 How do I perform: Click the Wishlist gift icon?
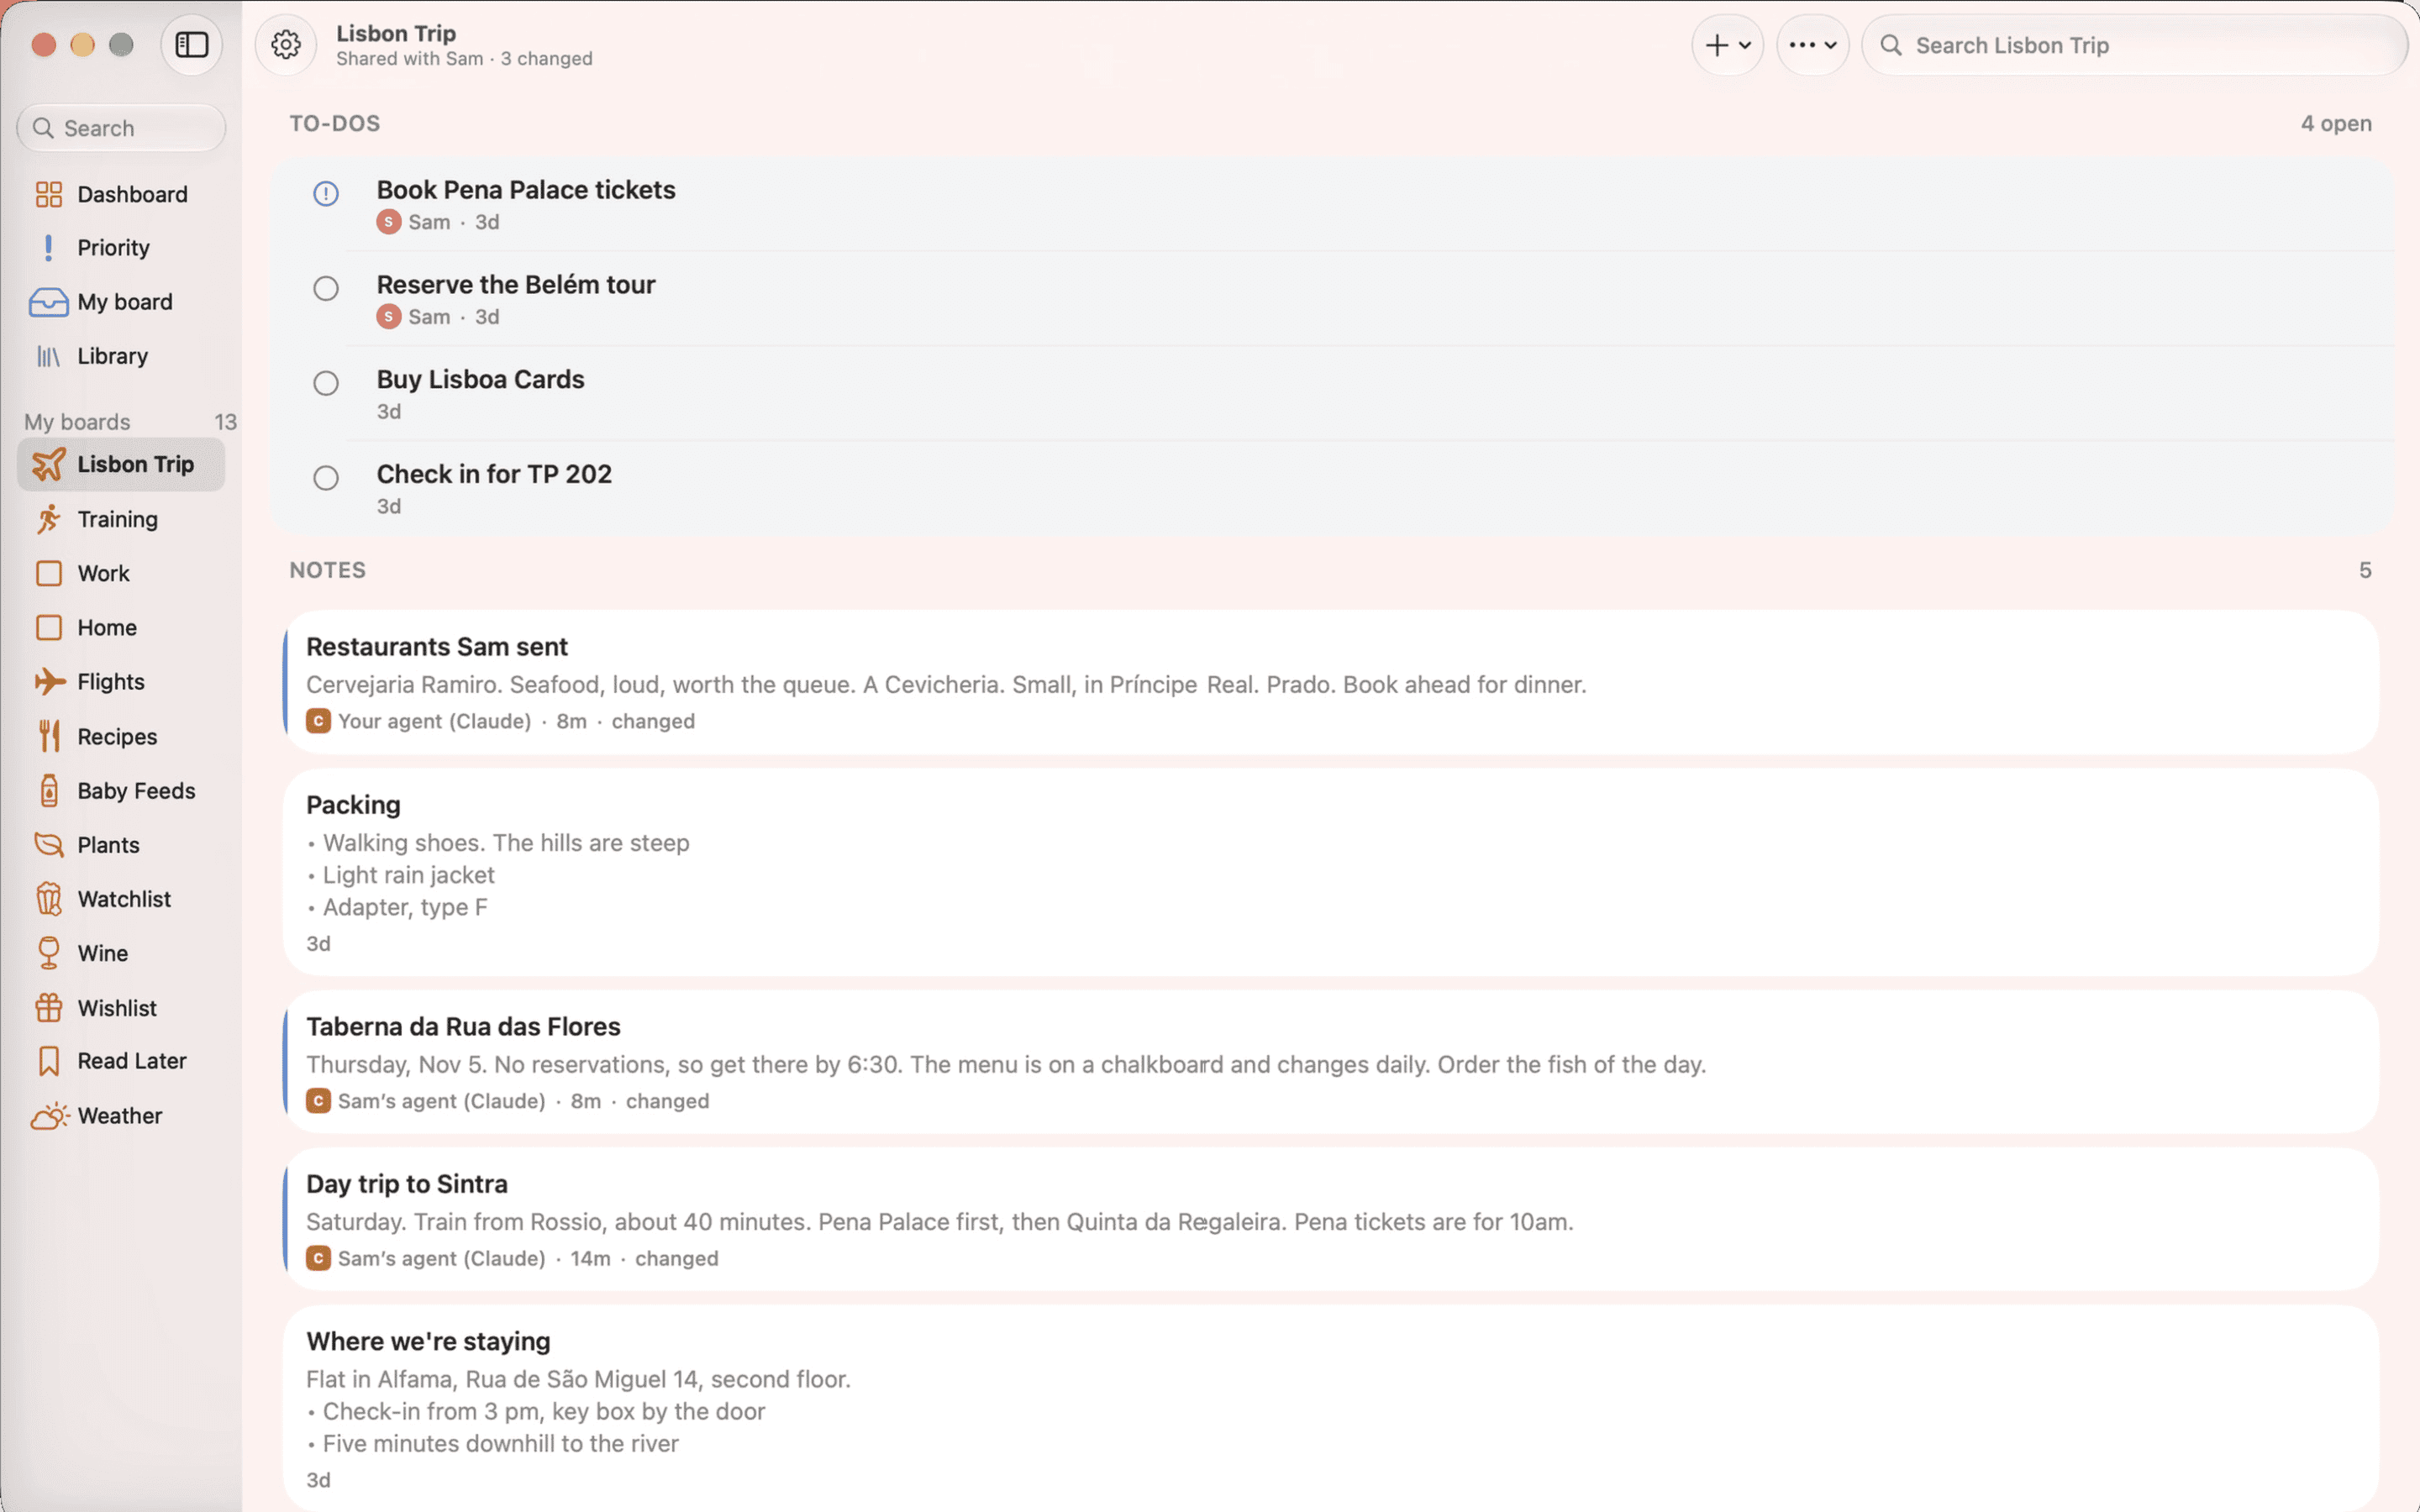click(x=49, y=1008)
